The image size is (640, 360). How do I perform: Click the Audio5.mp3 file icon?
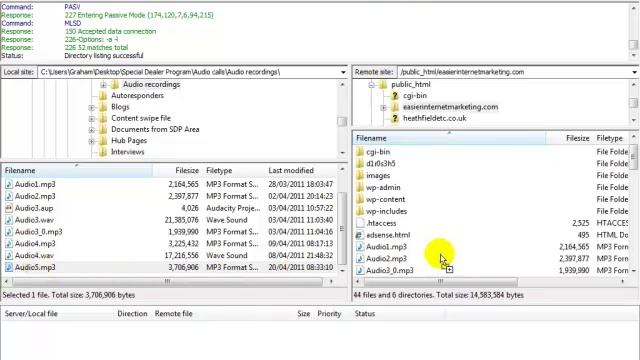9,267
